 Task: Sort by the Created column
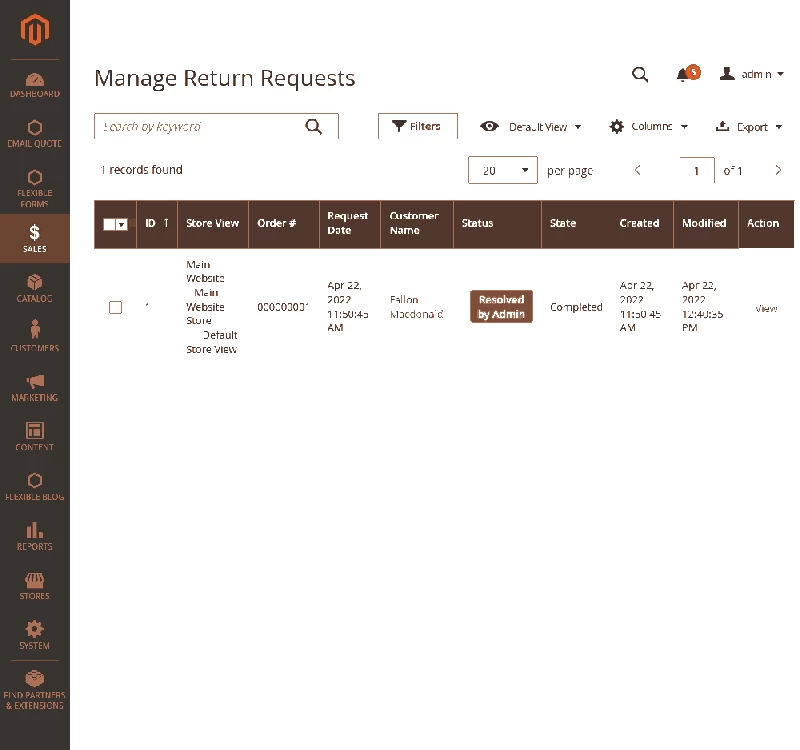642,223
